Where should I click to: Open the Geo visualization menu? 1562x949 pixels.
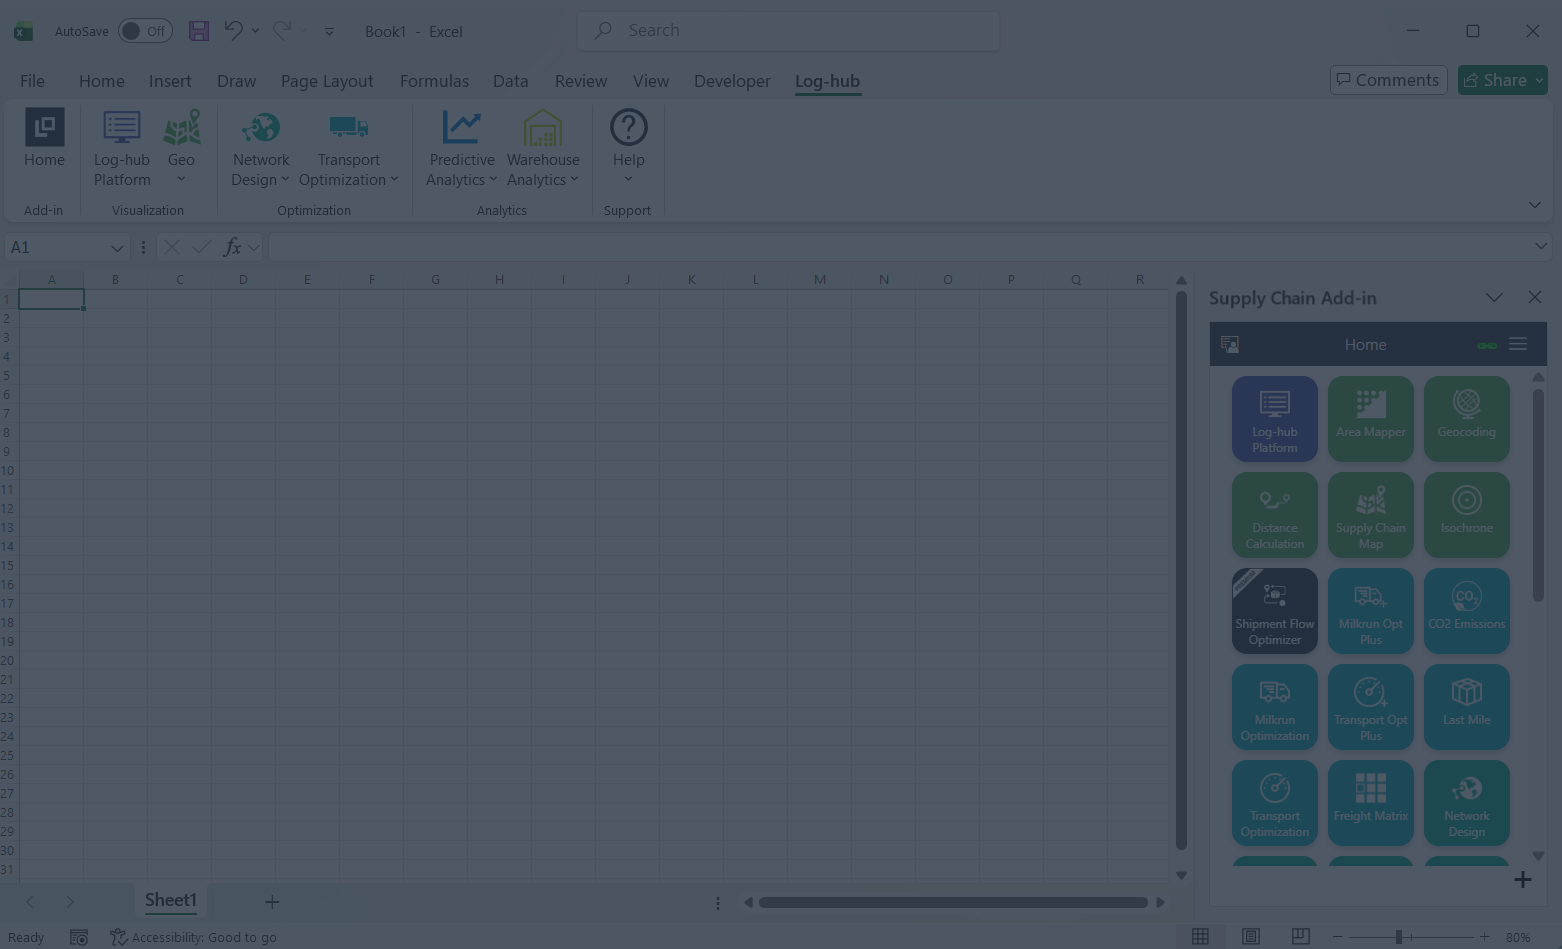[x=181, y=148]
